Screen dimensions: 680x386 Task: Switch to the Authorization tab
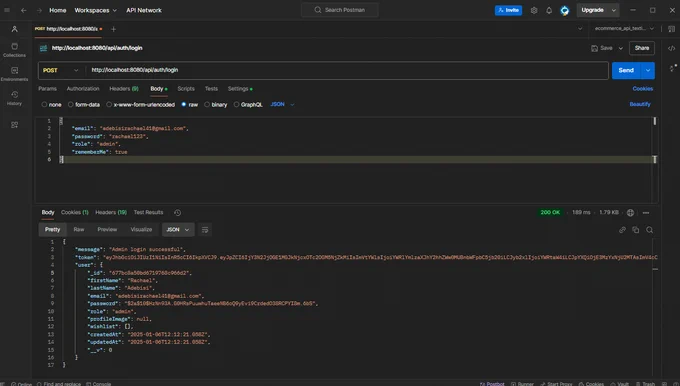coord(83,88)
